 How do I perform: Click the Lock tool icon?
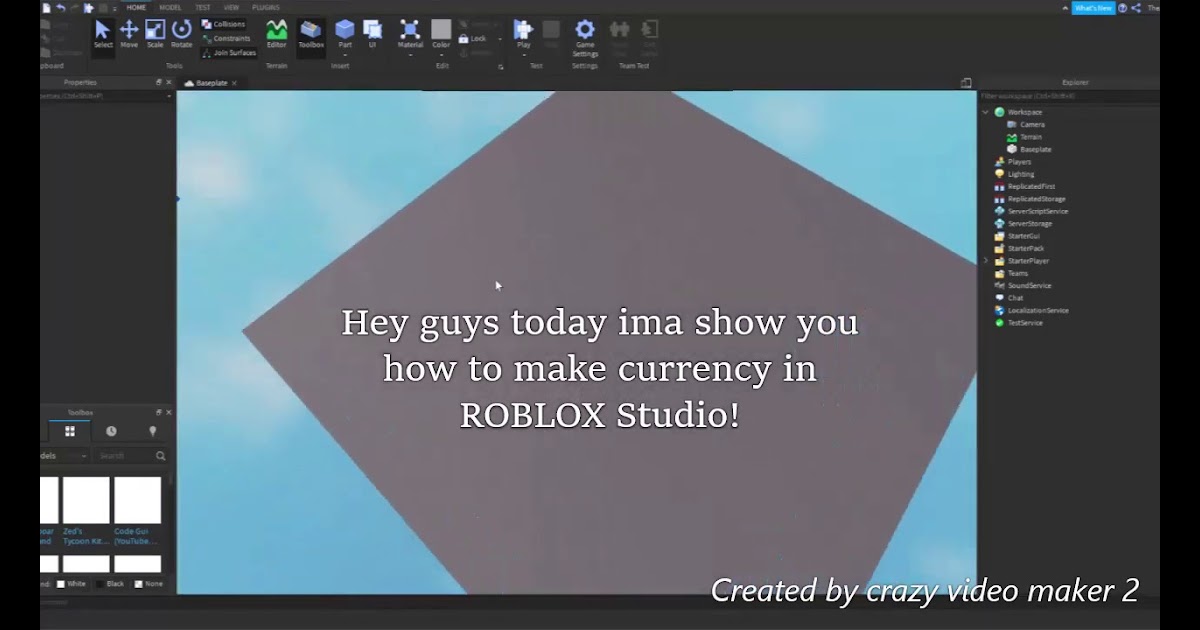(x=464, y=38)
